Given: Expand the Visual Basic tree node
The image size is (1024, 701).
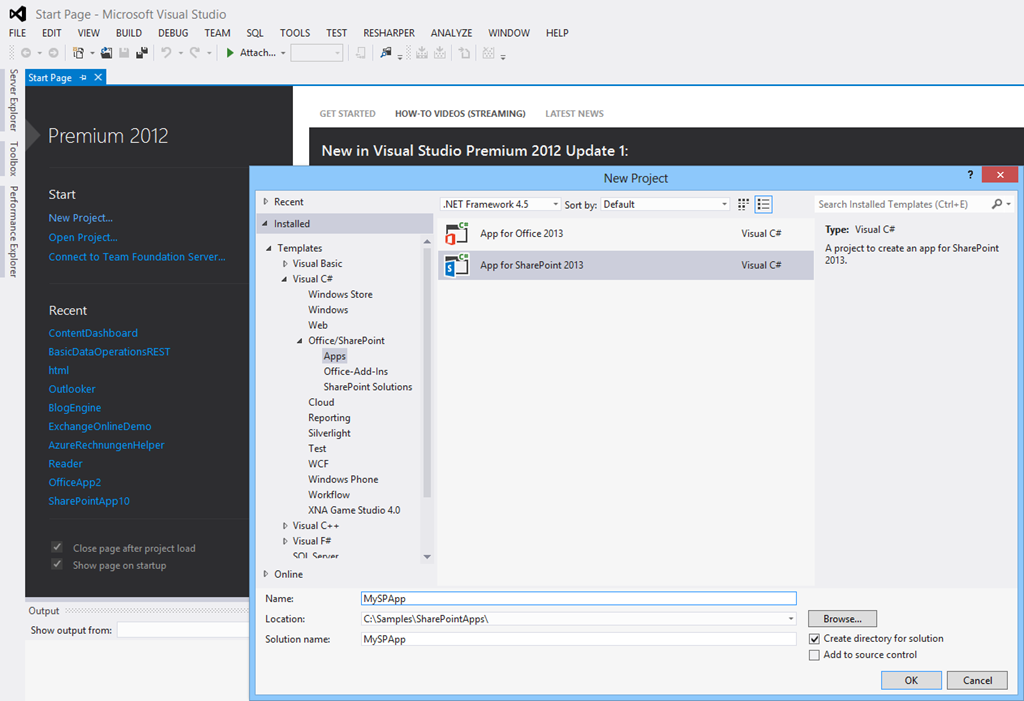Looking at the screenshot, I should [x=285, y=264].
